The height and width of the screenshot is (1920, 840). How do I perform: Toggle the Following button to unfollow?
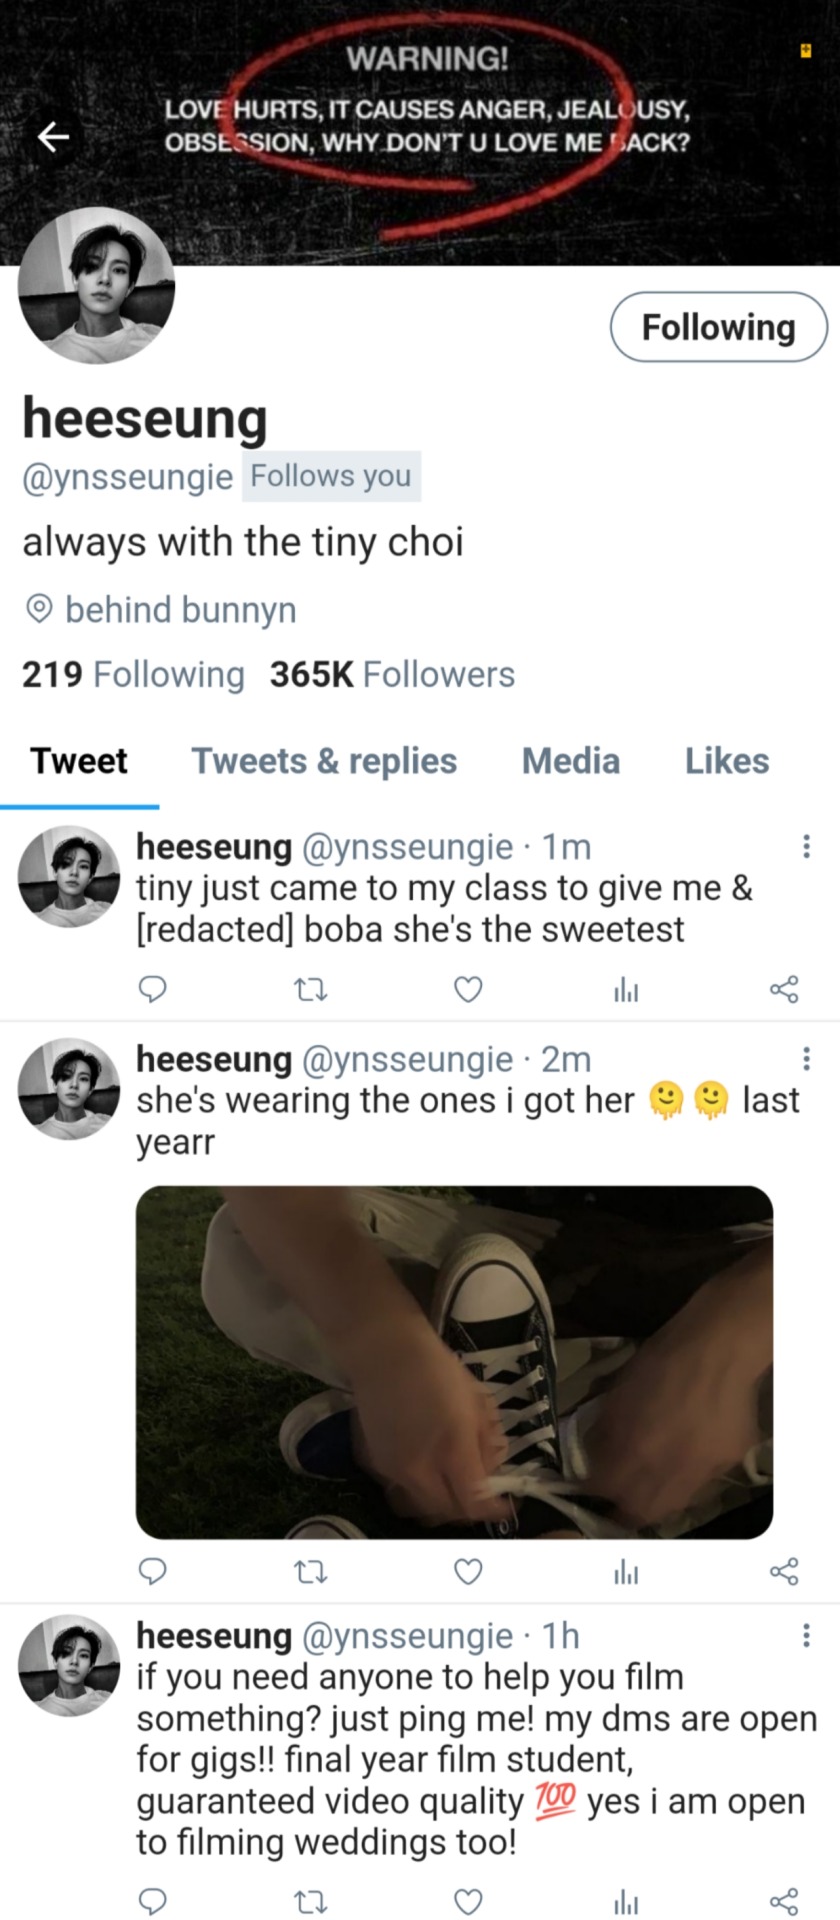tap(718, 327)
